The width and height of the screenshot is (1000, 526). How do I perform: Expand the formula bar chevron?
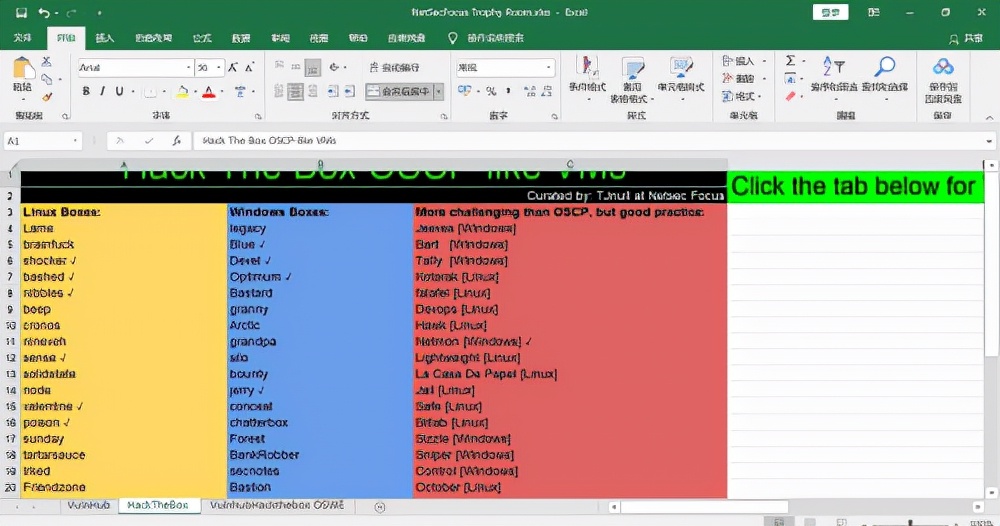coord(989,141)
